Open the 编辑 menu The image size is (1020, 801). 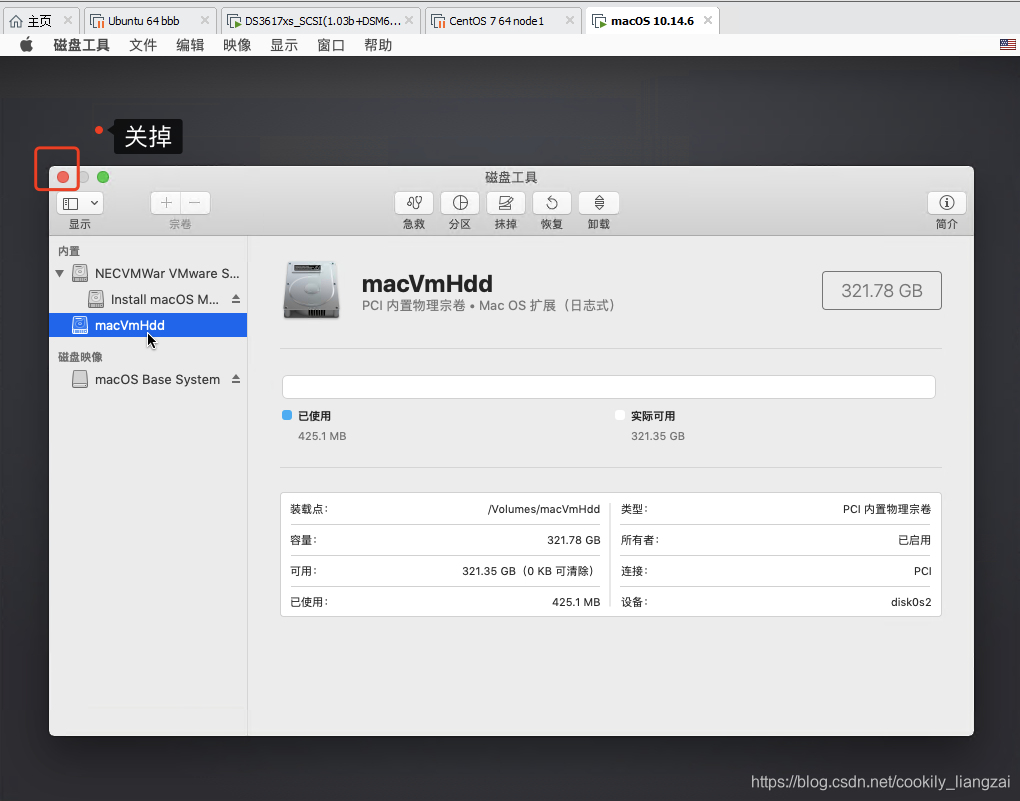coord(190,45)
